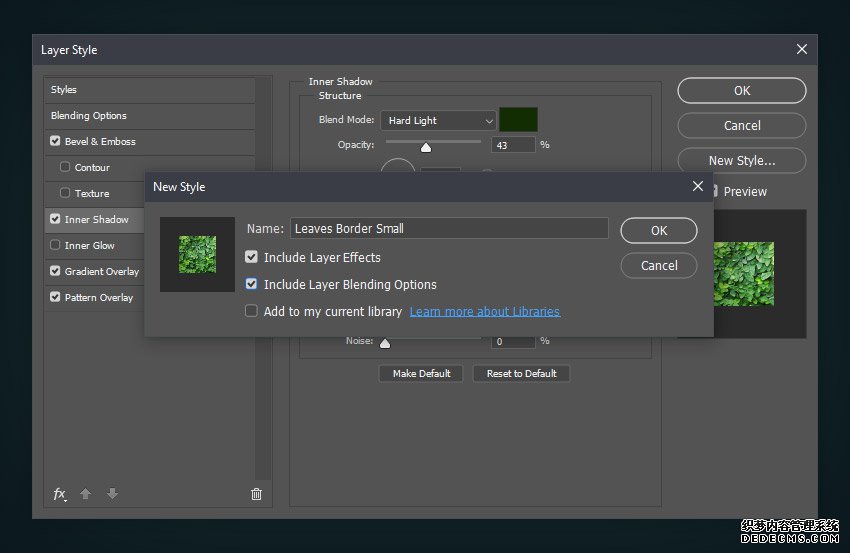Click the New Style leaves thumbnail
The width and height of the screenshot is (850, 553).
click(x=197, y=255)
